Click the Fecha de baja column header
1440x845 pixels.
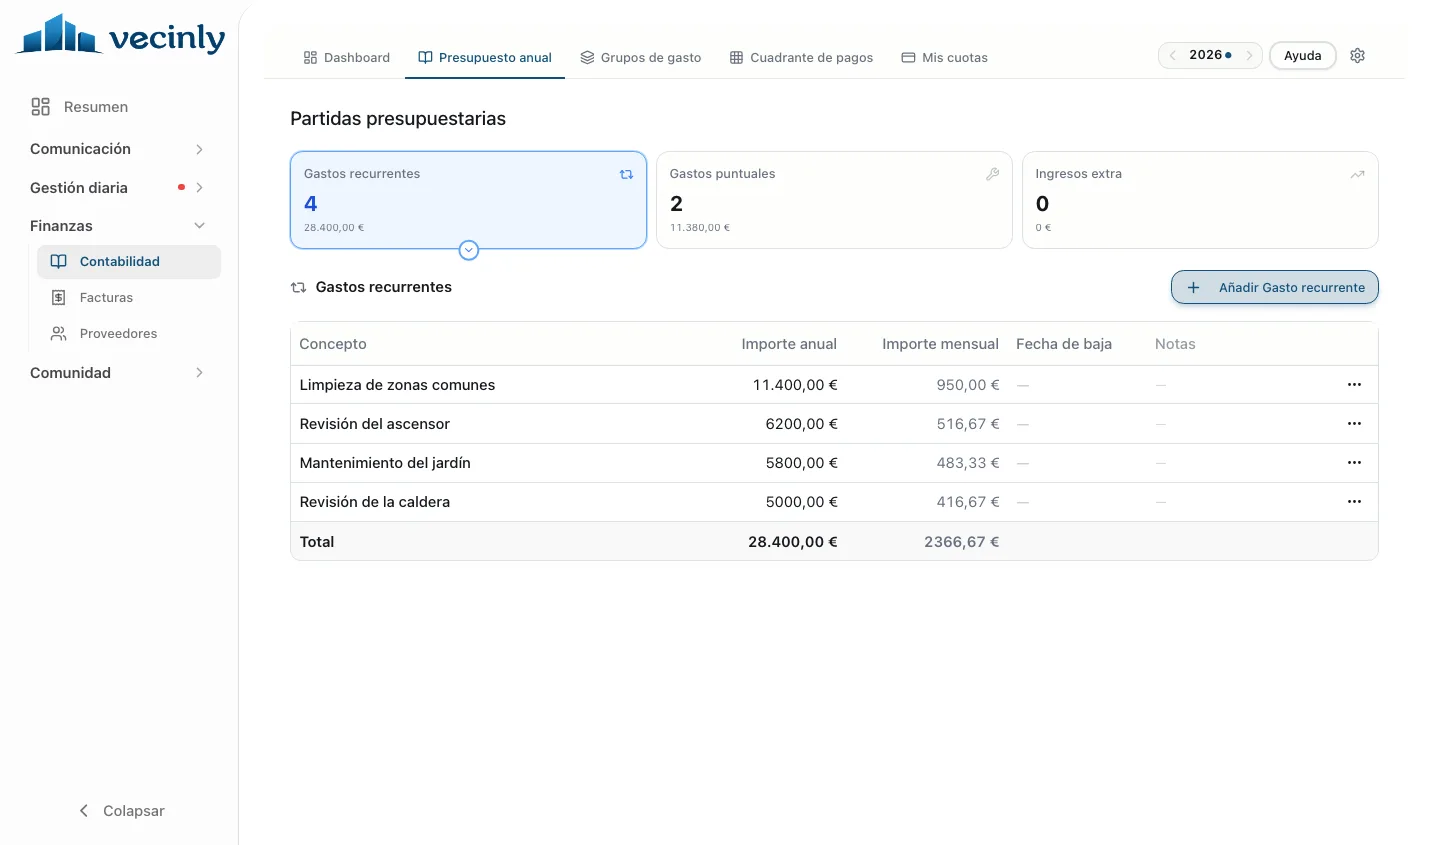[x=1064, y=344]
